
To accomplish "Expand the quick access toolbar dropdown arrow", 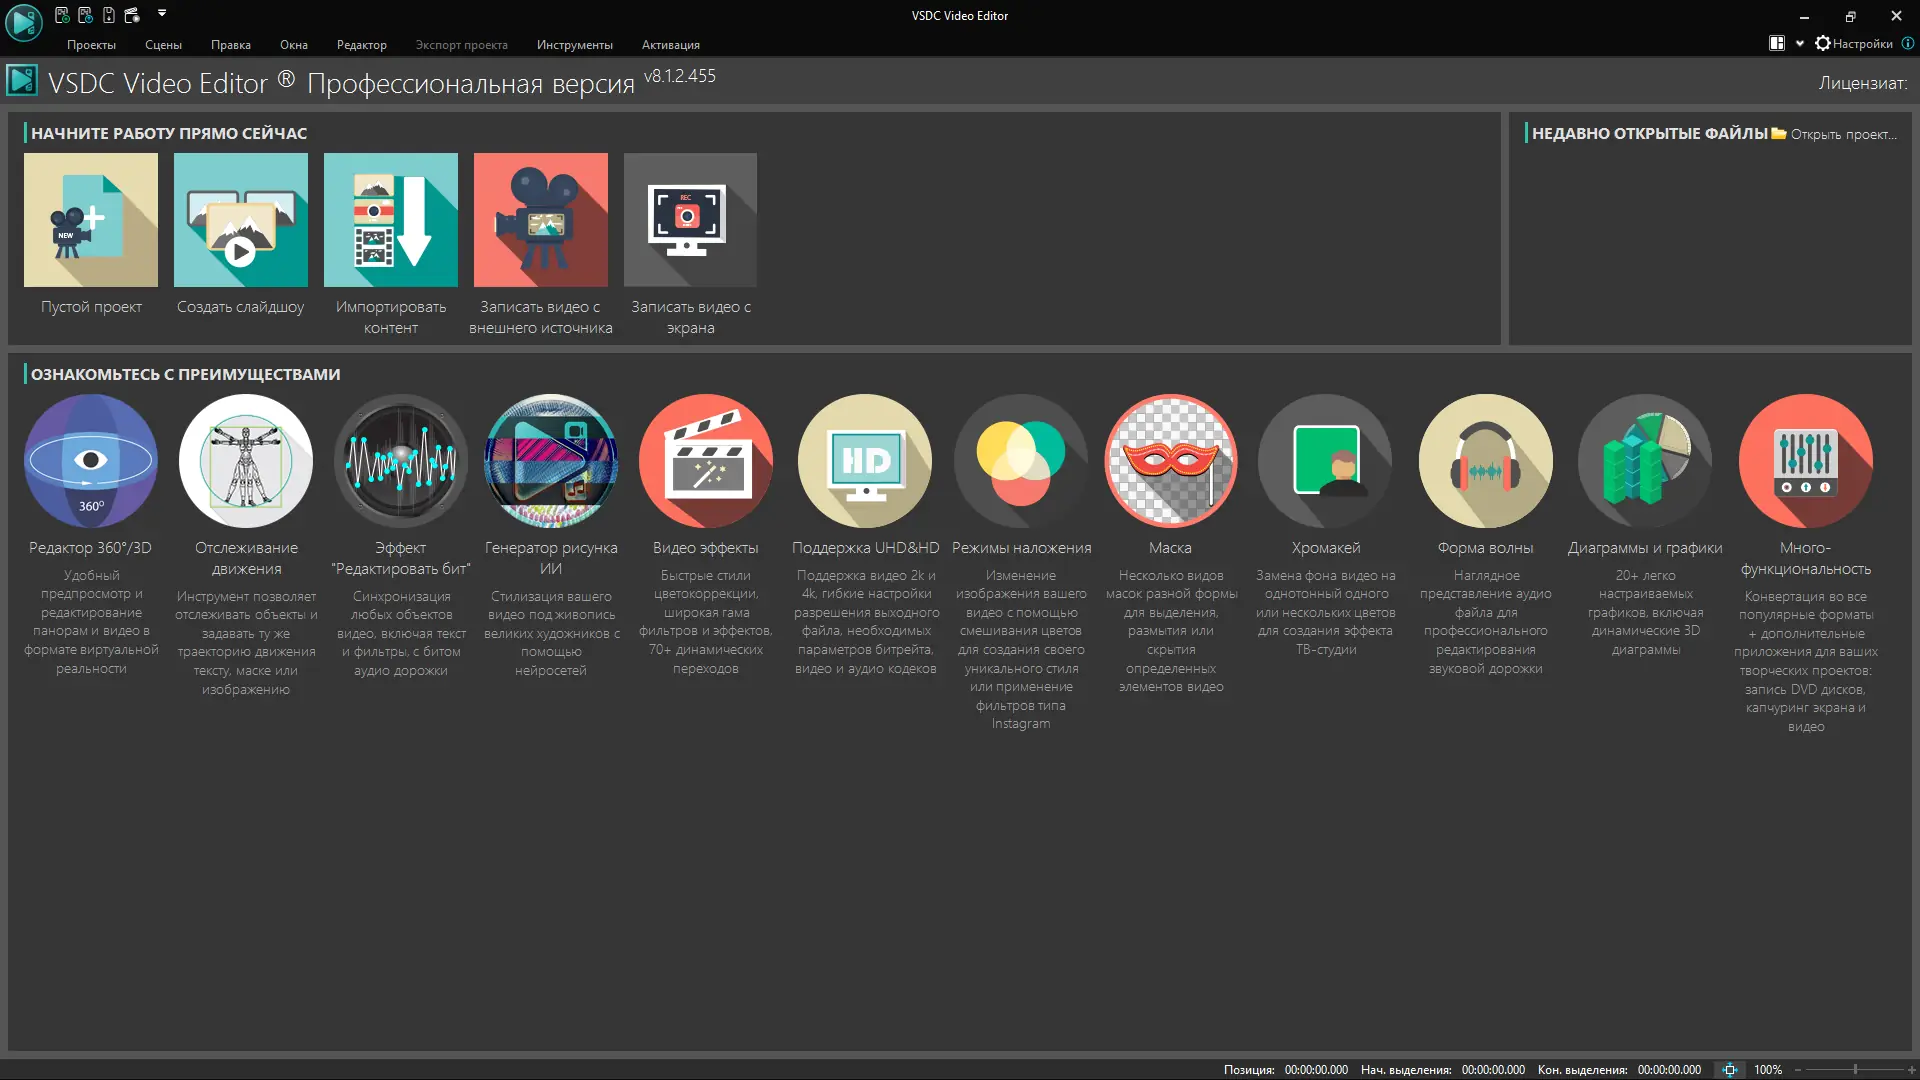I will point(162,14).
